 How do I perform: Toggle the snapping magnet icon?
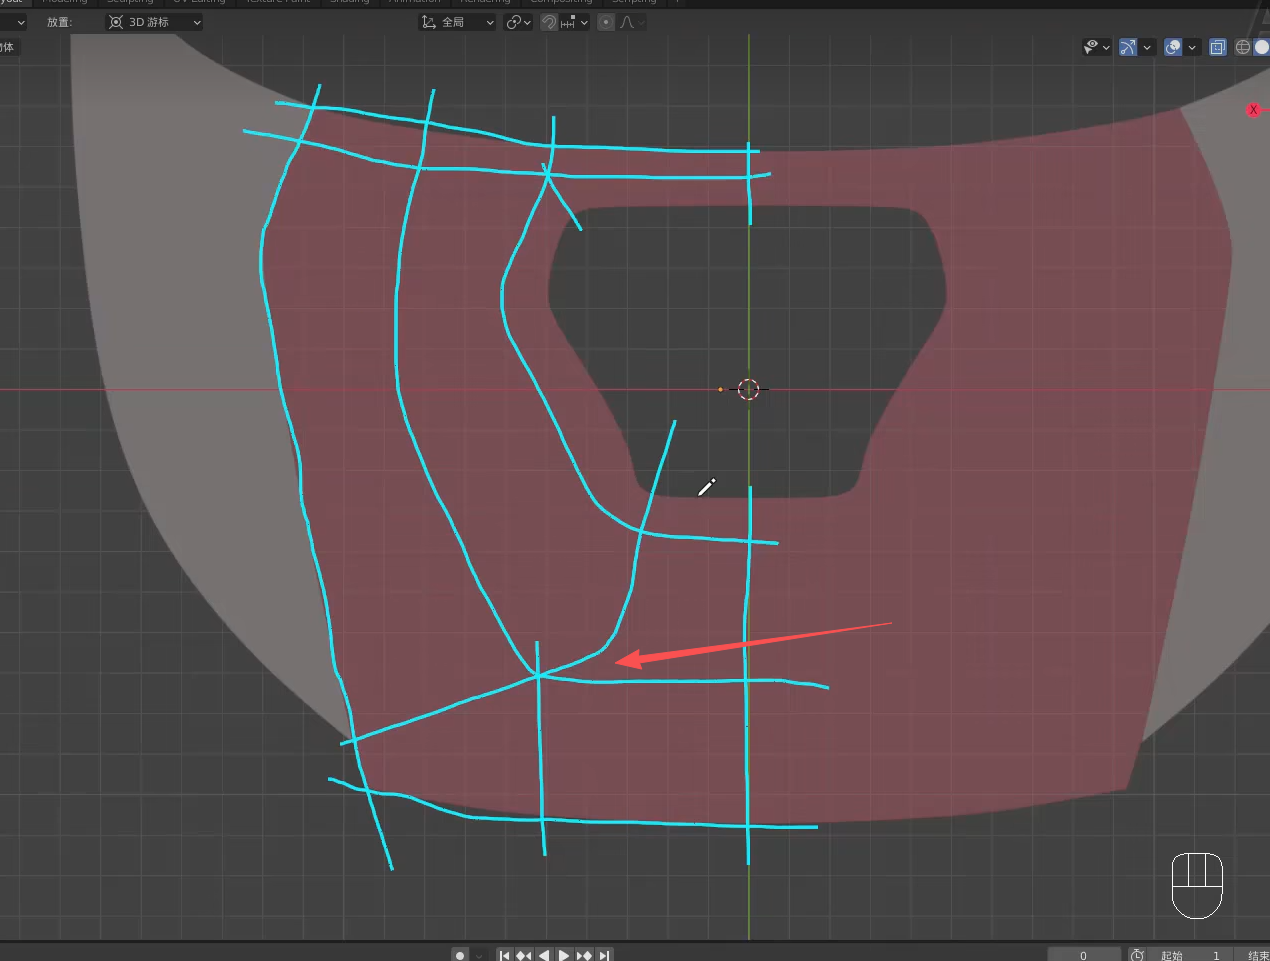[549, 22]
